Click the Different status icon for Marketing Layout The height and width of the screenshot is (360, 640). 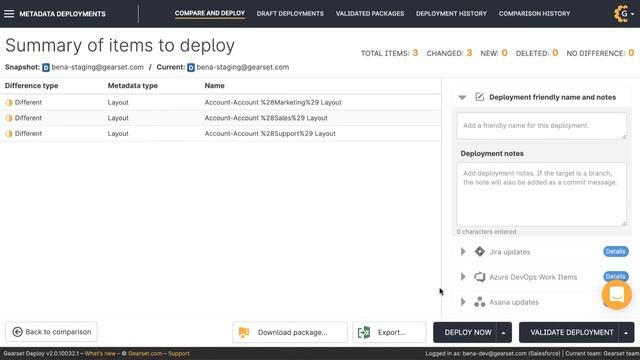point(9,102)
